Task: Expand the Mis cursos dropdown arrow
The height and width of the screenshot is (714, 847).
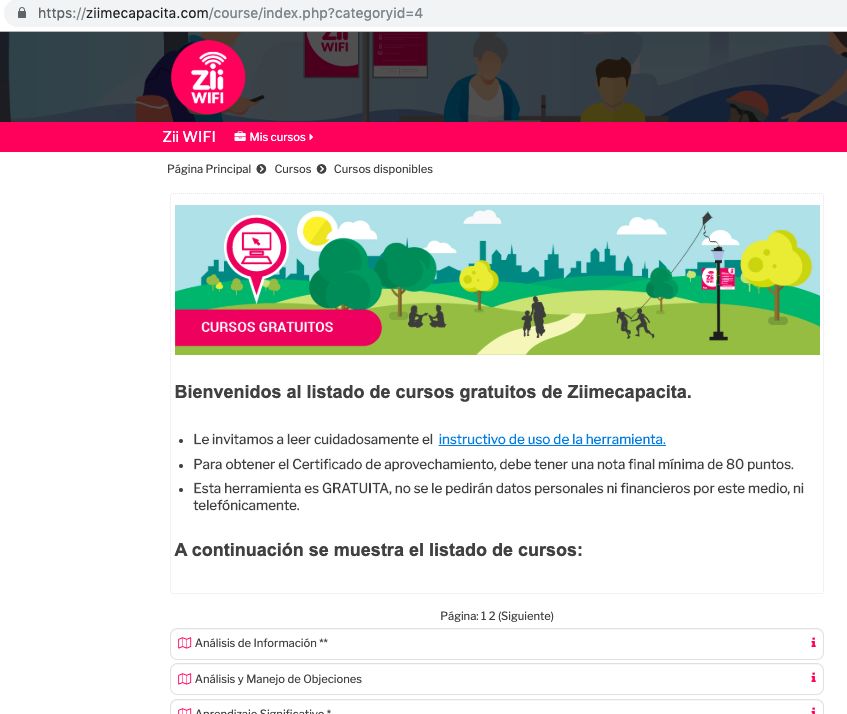Action: point(312,137)
